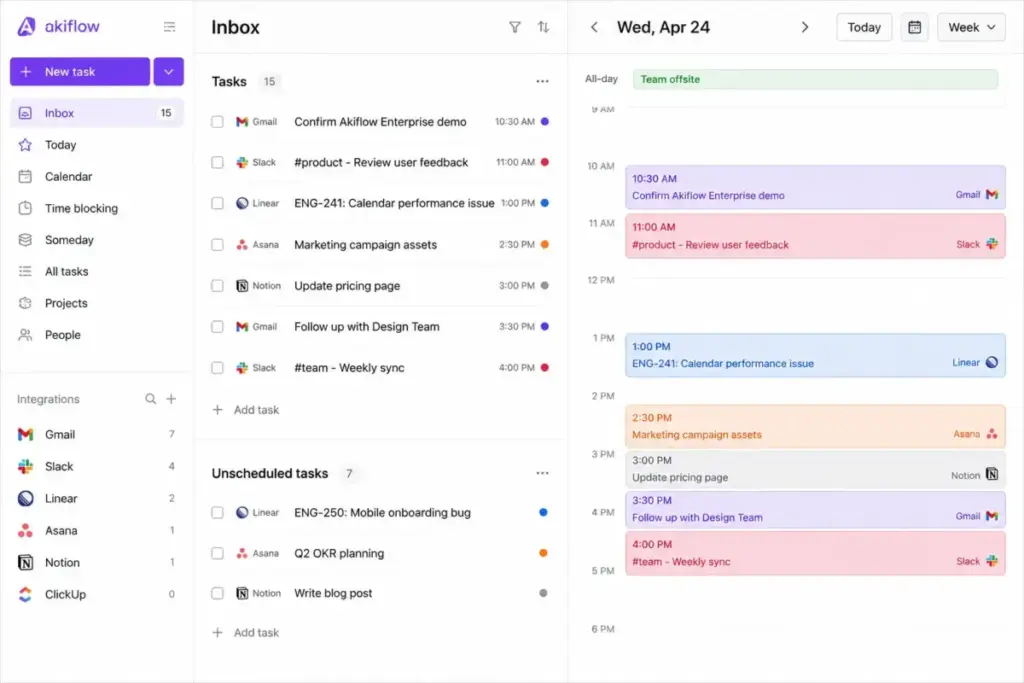This screenshot has height=683, width=1024.
Task: Check off Update pricing page task
Action: pyautogui.click(x=217, y=286)
